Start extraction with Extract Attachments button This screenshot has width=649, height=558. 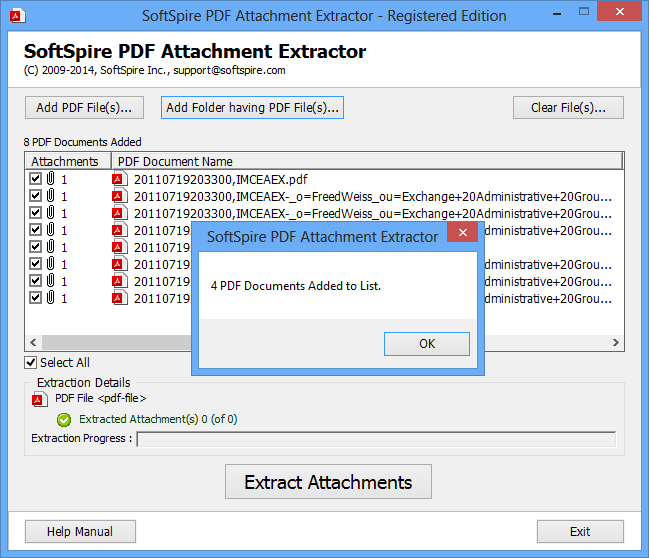328,482
